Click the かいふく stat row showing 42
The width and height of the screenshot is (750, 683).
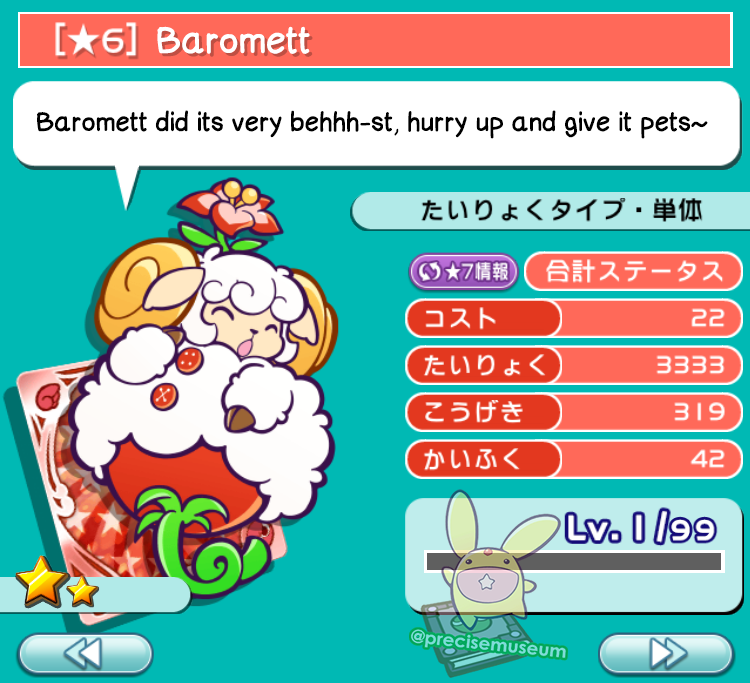(x=574, y=459)
